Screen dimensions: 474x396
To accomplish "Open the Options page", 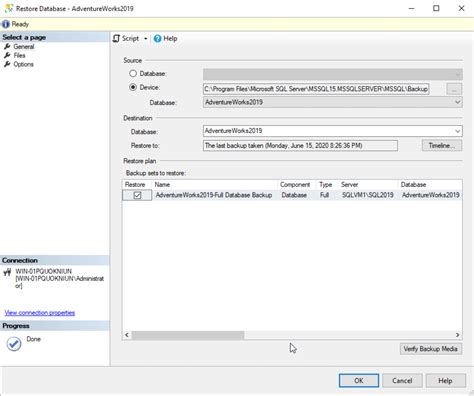I will coord(23,64).
